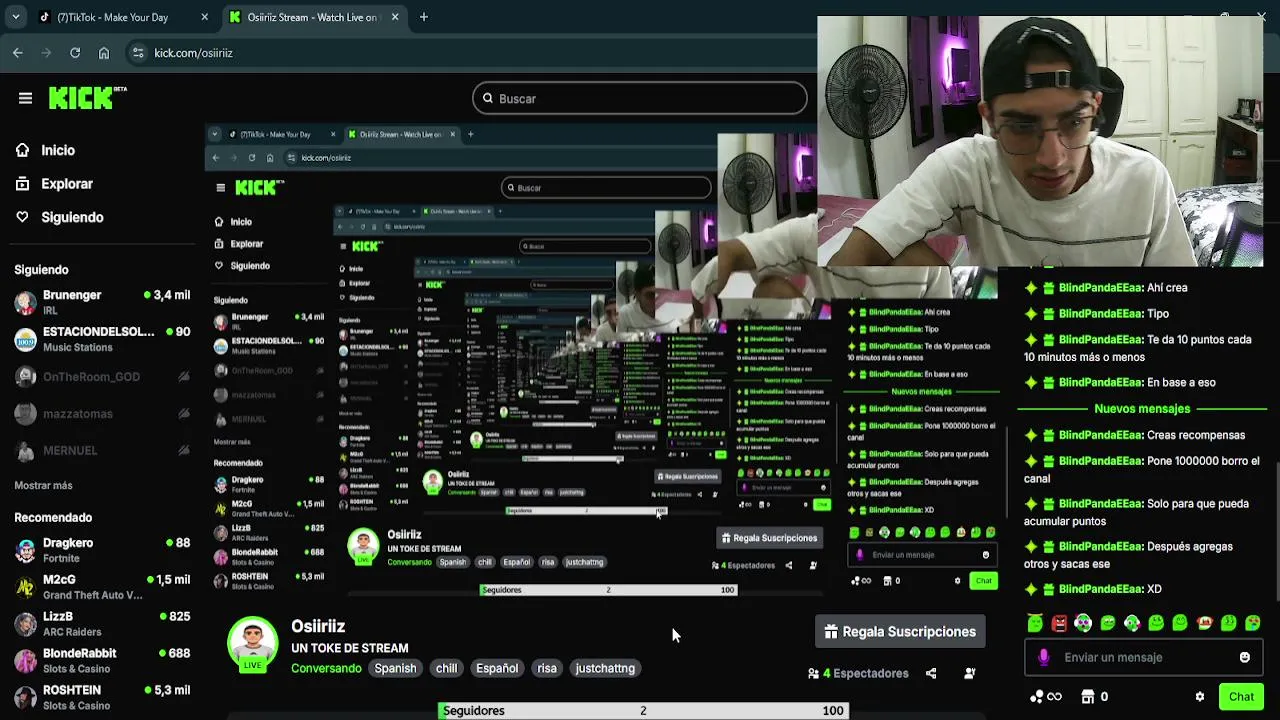Open Brunenger channel in the Siguiendo list
Viewport: 1280px width, 720px height.
pos(102,303)
